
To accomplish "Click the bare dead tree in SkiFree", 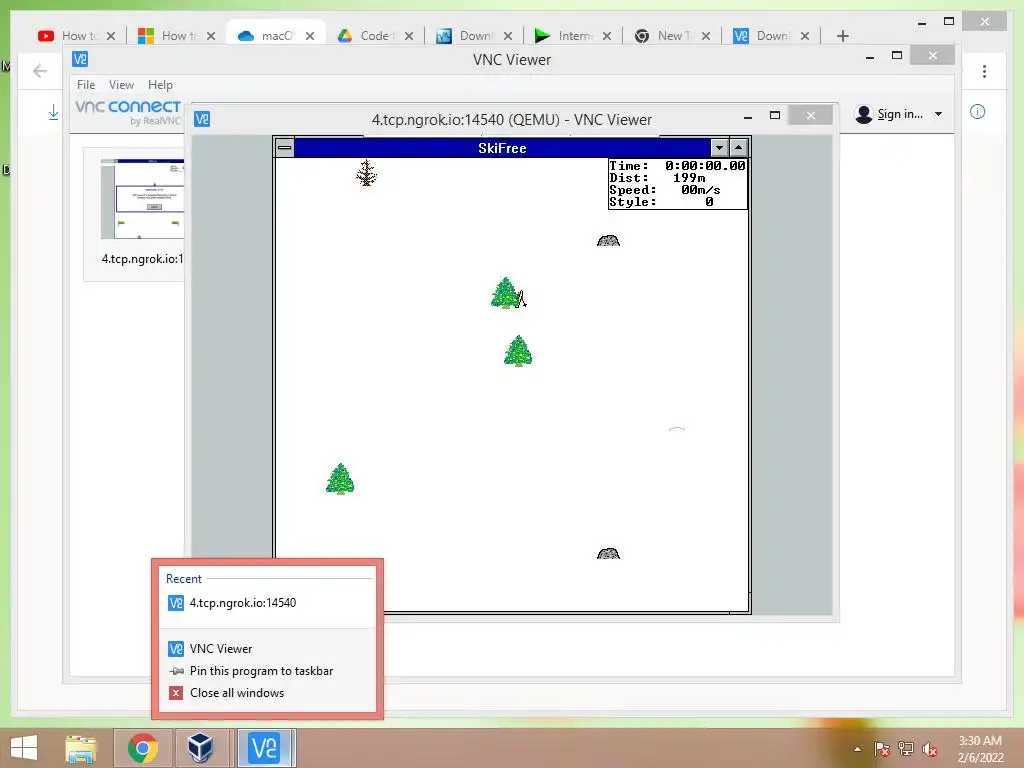I will tap(366, 173).
